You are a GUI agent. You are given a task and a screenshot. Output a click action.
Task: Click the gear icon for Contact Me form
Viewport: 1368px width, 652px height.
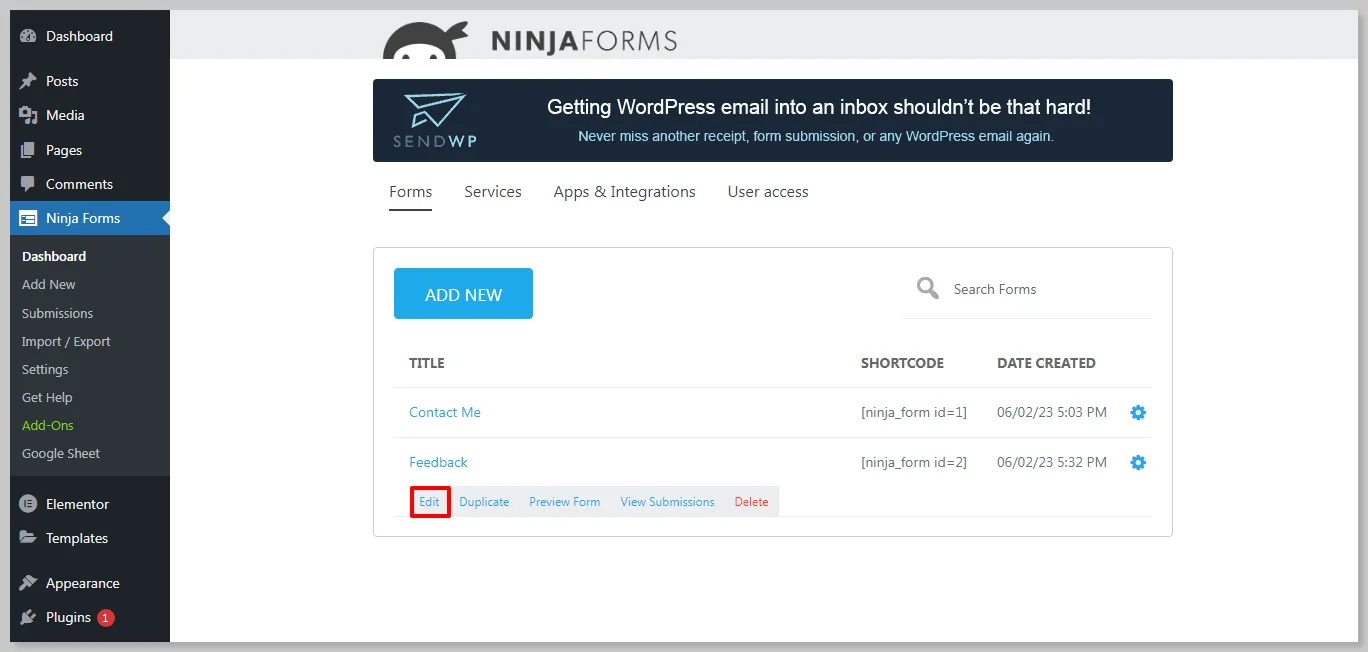coord(1137,413)
